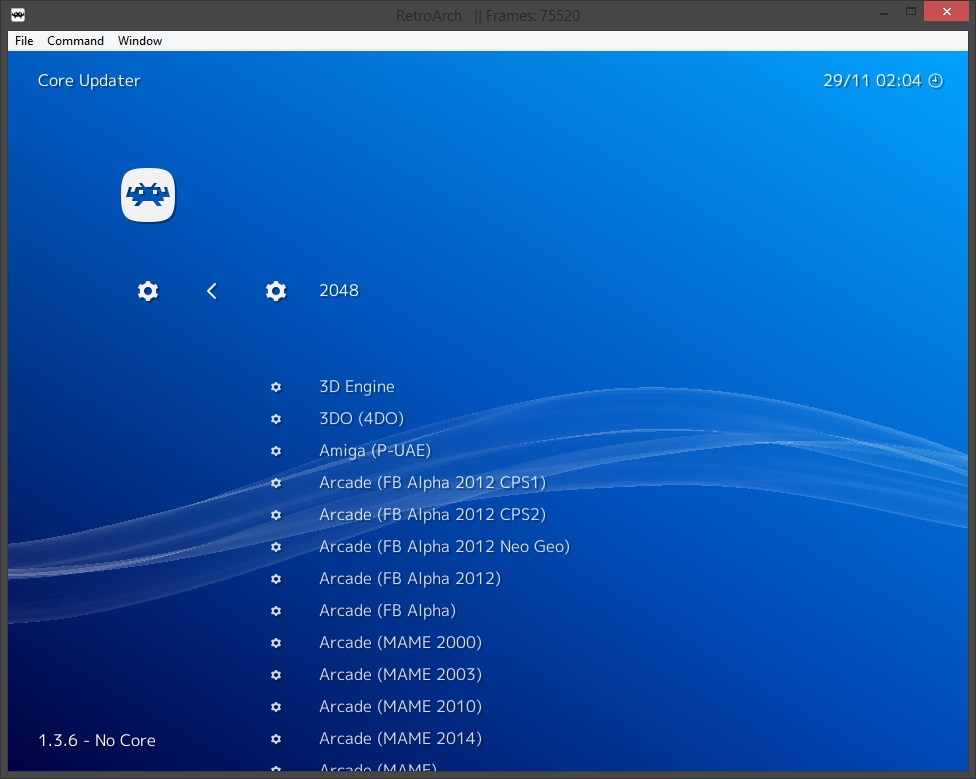Viewport: 976px width, 779px height.
Task: Open the Command menu
Action: tap(75, 41)
